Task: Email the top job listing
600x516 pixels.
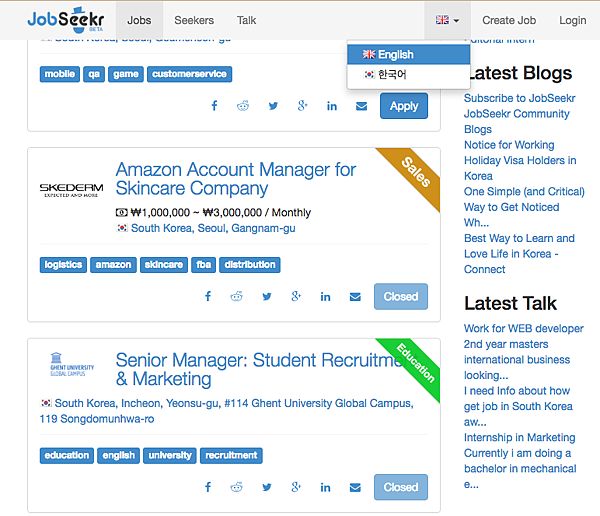Action: pyautogui.click(x=361, y=106)
